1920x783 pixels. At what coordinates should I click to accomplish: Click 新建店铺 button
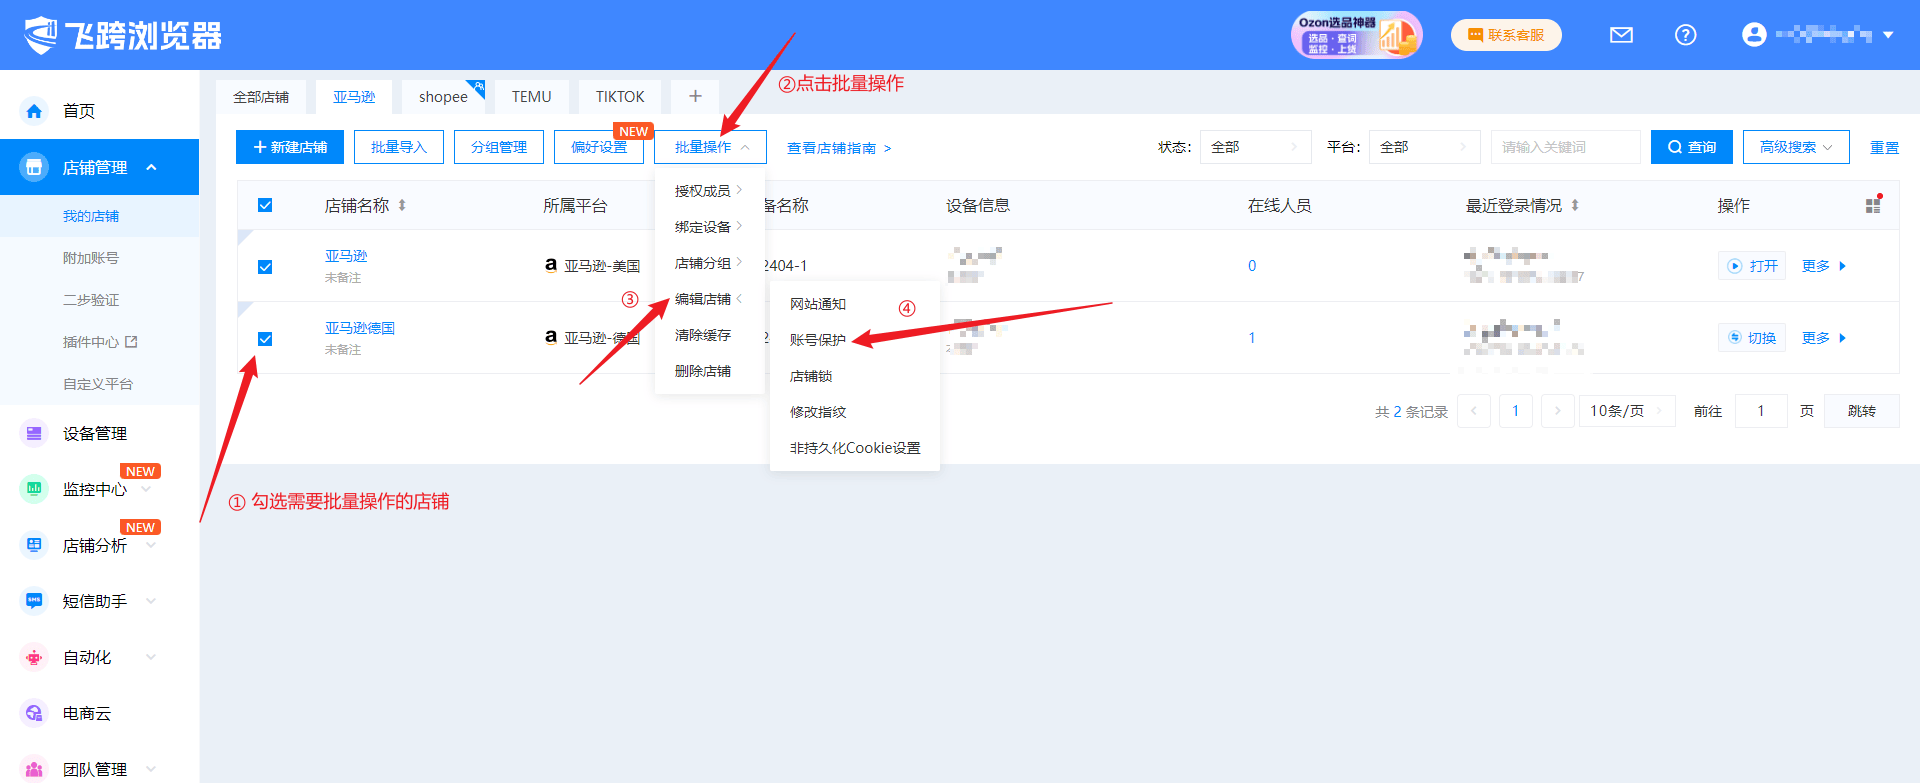point(290,147)
